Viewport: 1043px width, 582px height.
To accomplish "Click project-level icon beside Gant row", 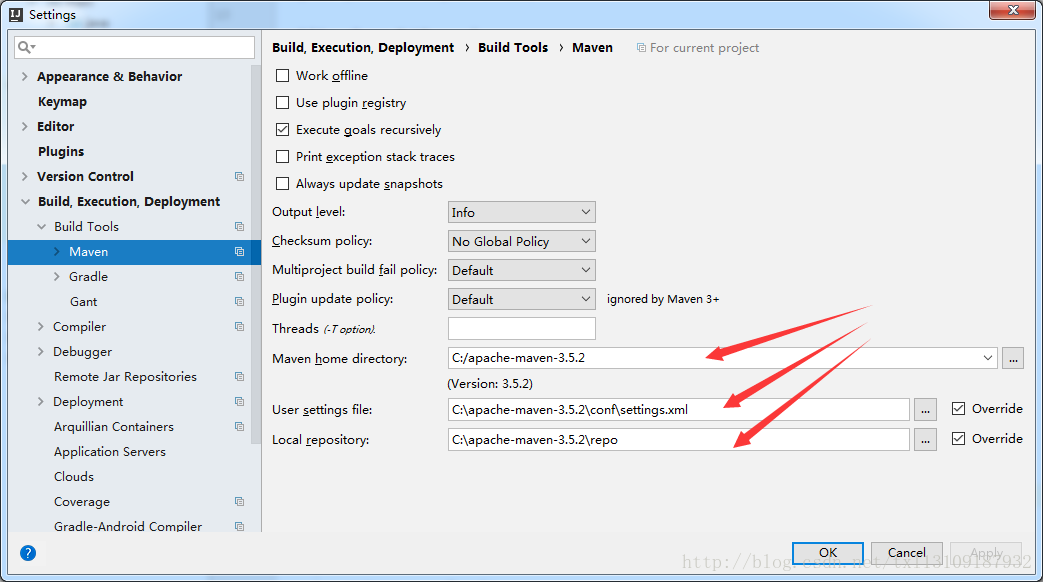I will (239, 301).
